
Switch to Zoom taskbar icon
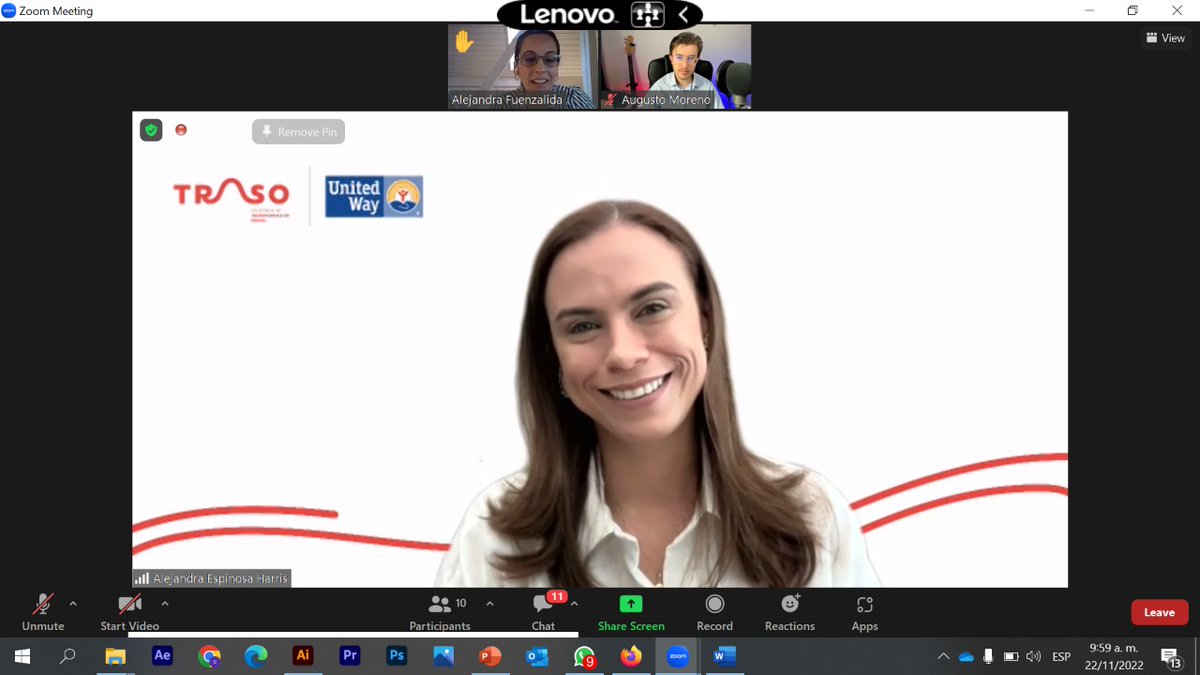(x=677, y=656)
